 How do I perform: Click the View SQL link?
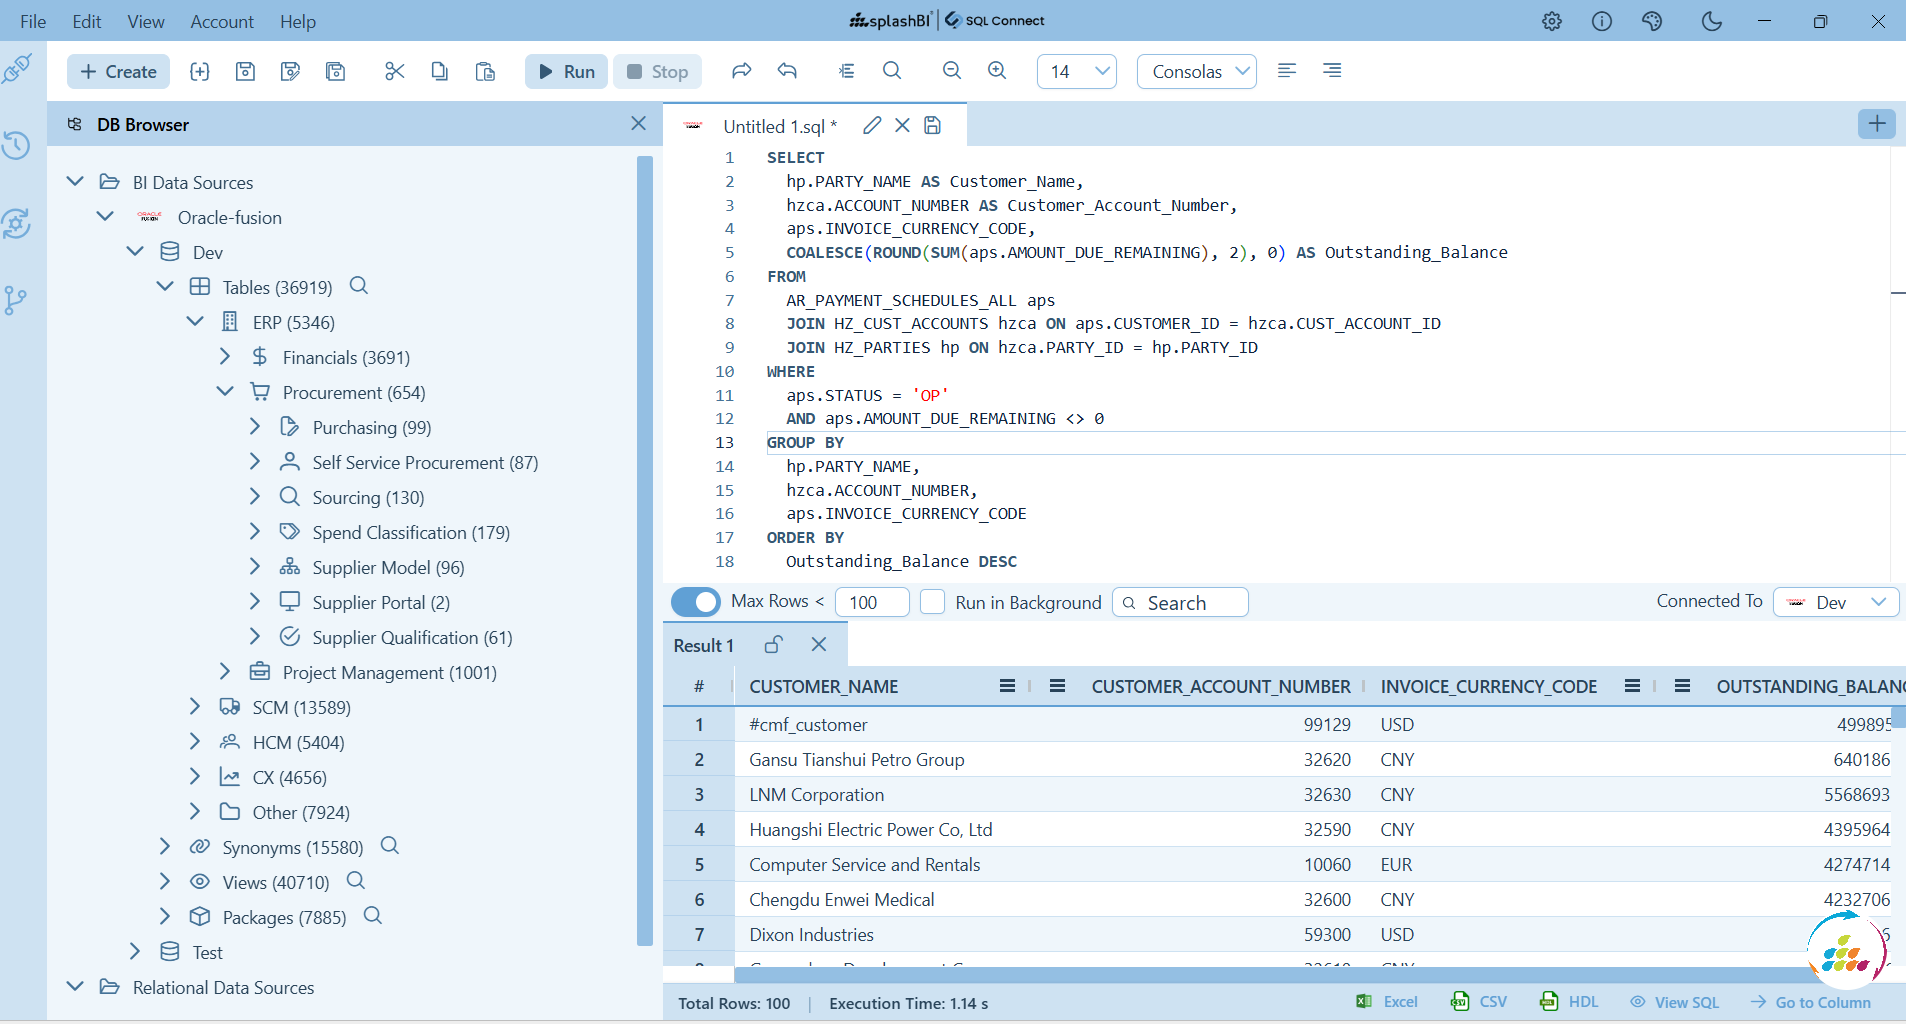click(1675, 1002)
